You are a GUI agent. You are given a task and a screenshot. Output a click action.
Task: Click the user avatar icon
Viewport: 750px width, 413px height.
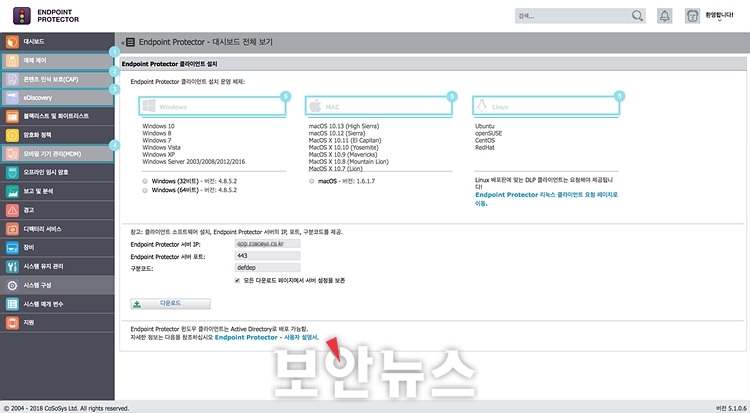(692, 16)
